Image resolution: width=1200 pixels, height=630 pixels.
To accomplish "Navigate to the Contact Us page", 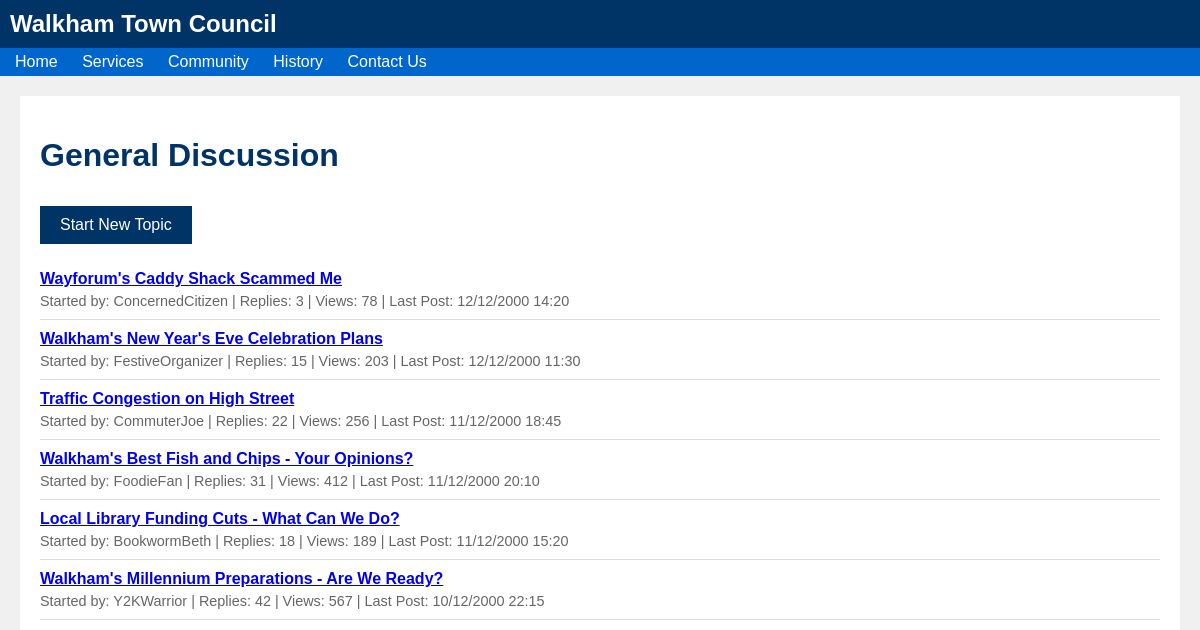I will [x=387, y=62].
